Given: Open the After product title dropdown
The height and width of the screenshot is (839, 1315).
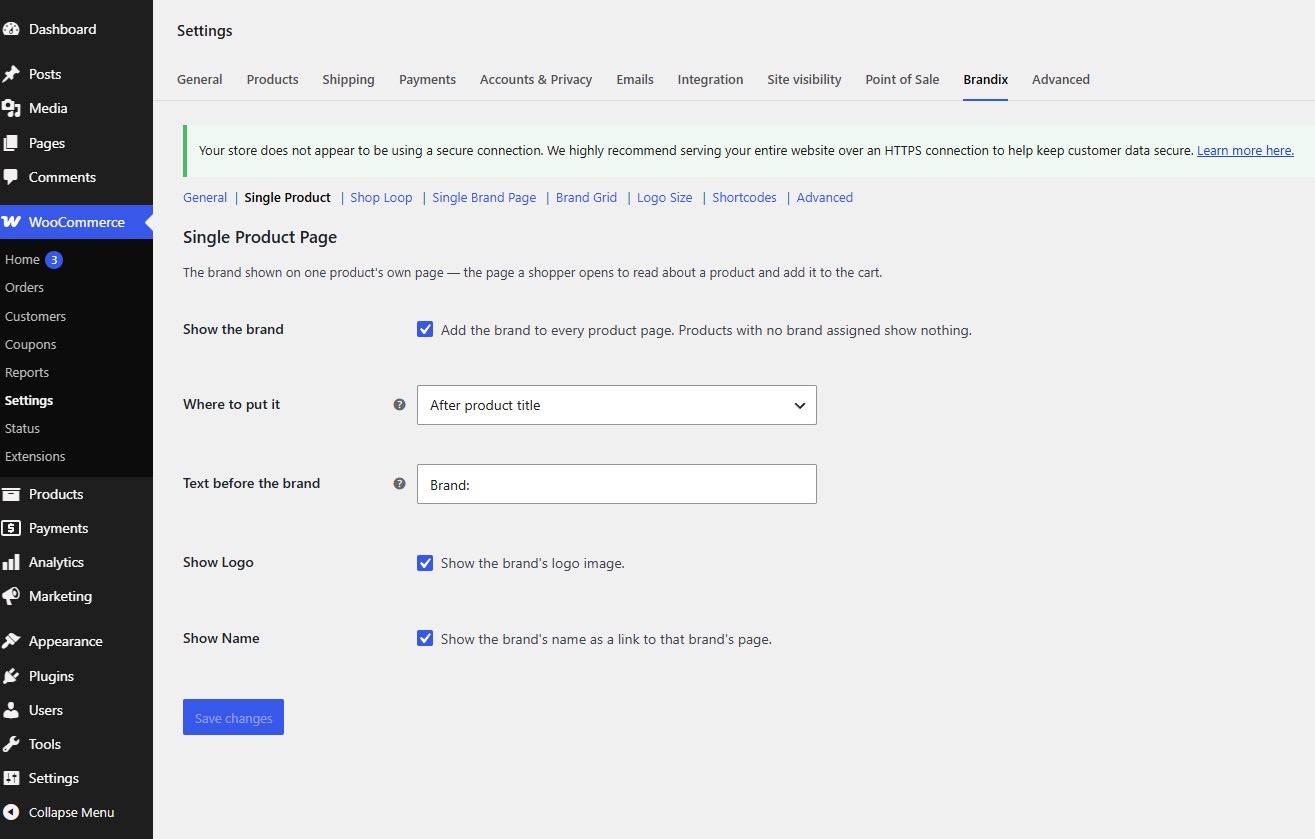Looking at the screenshot, I should 617,405.
